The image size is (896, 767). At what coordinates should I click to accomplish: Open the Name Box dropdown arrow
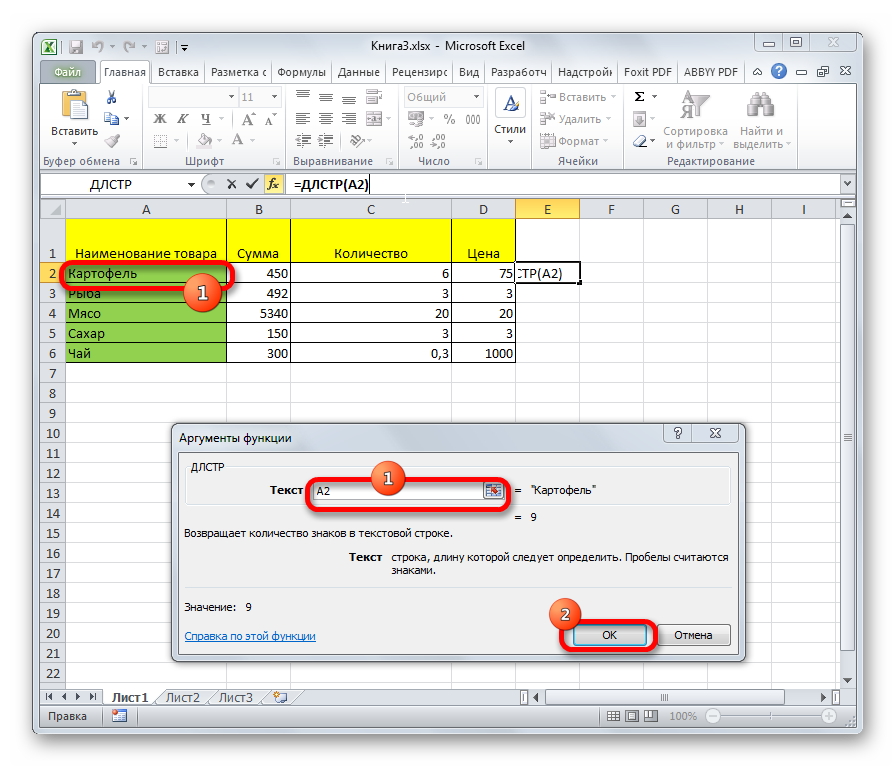point(191,185)
